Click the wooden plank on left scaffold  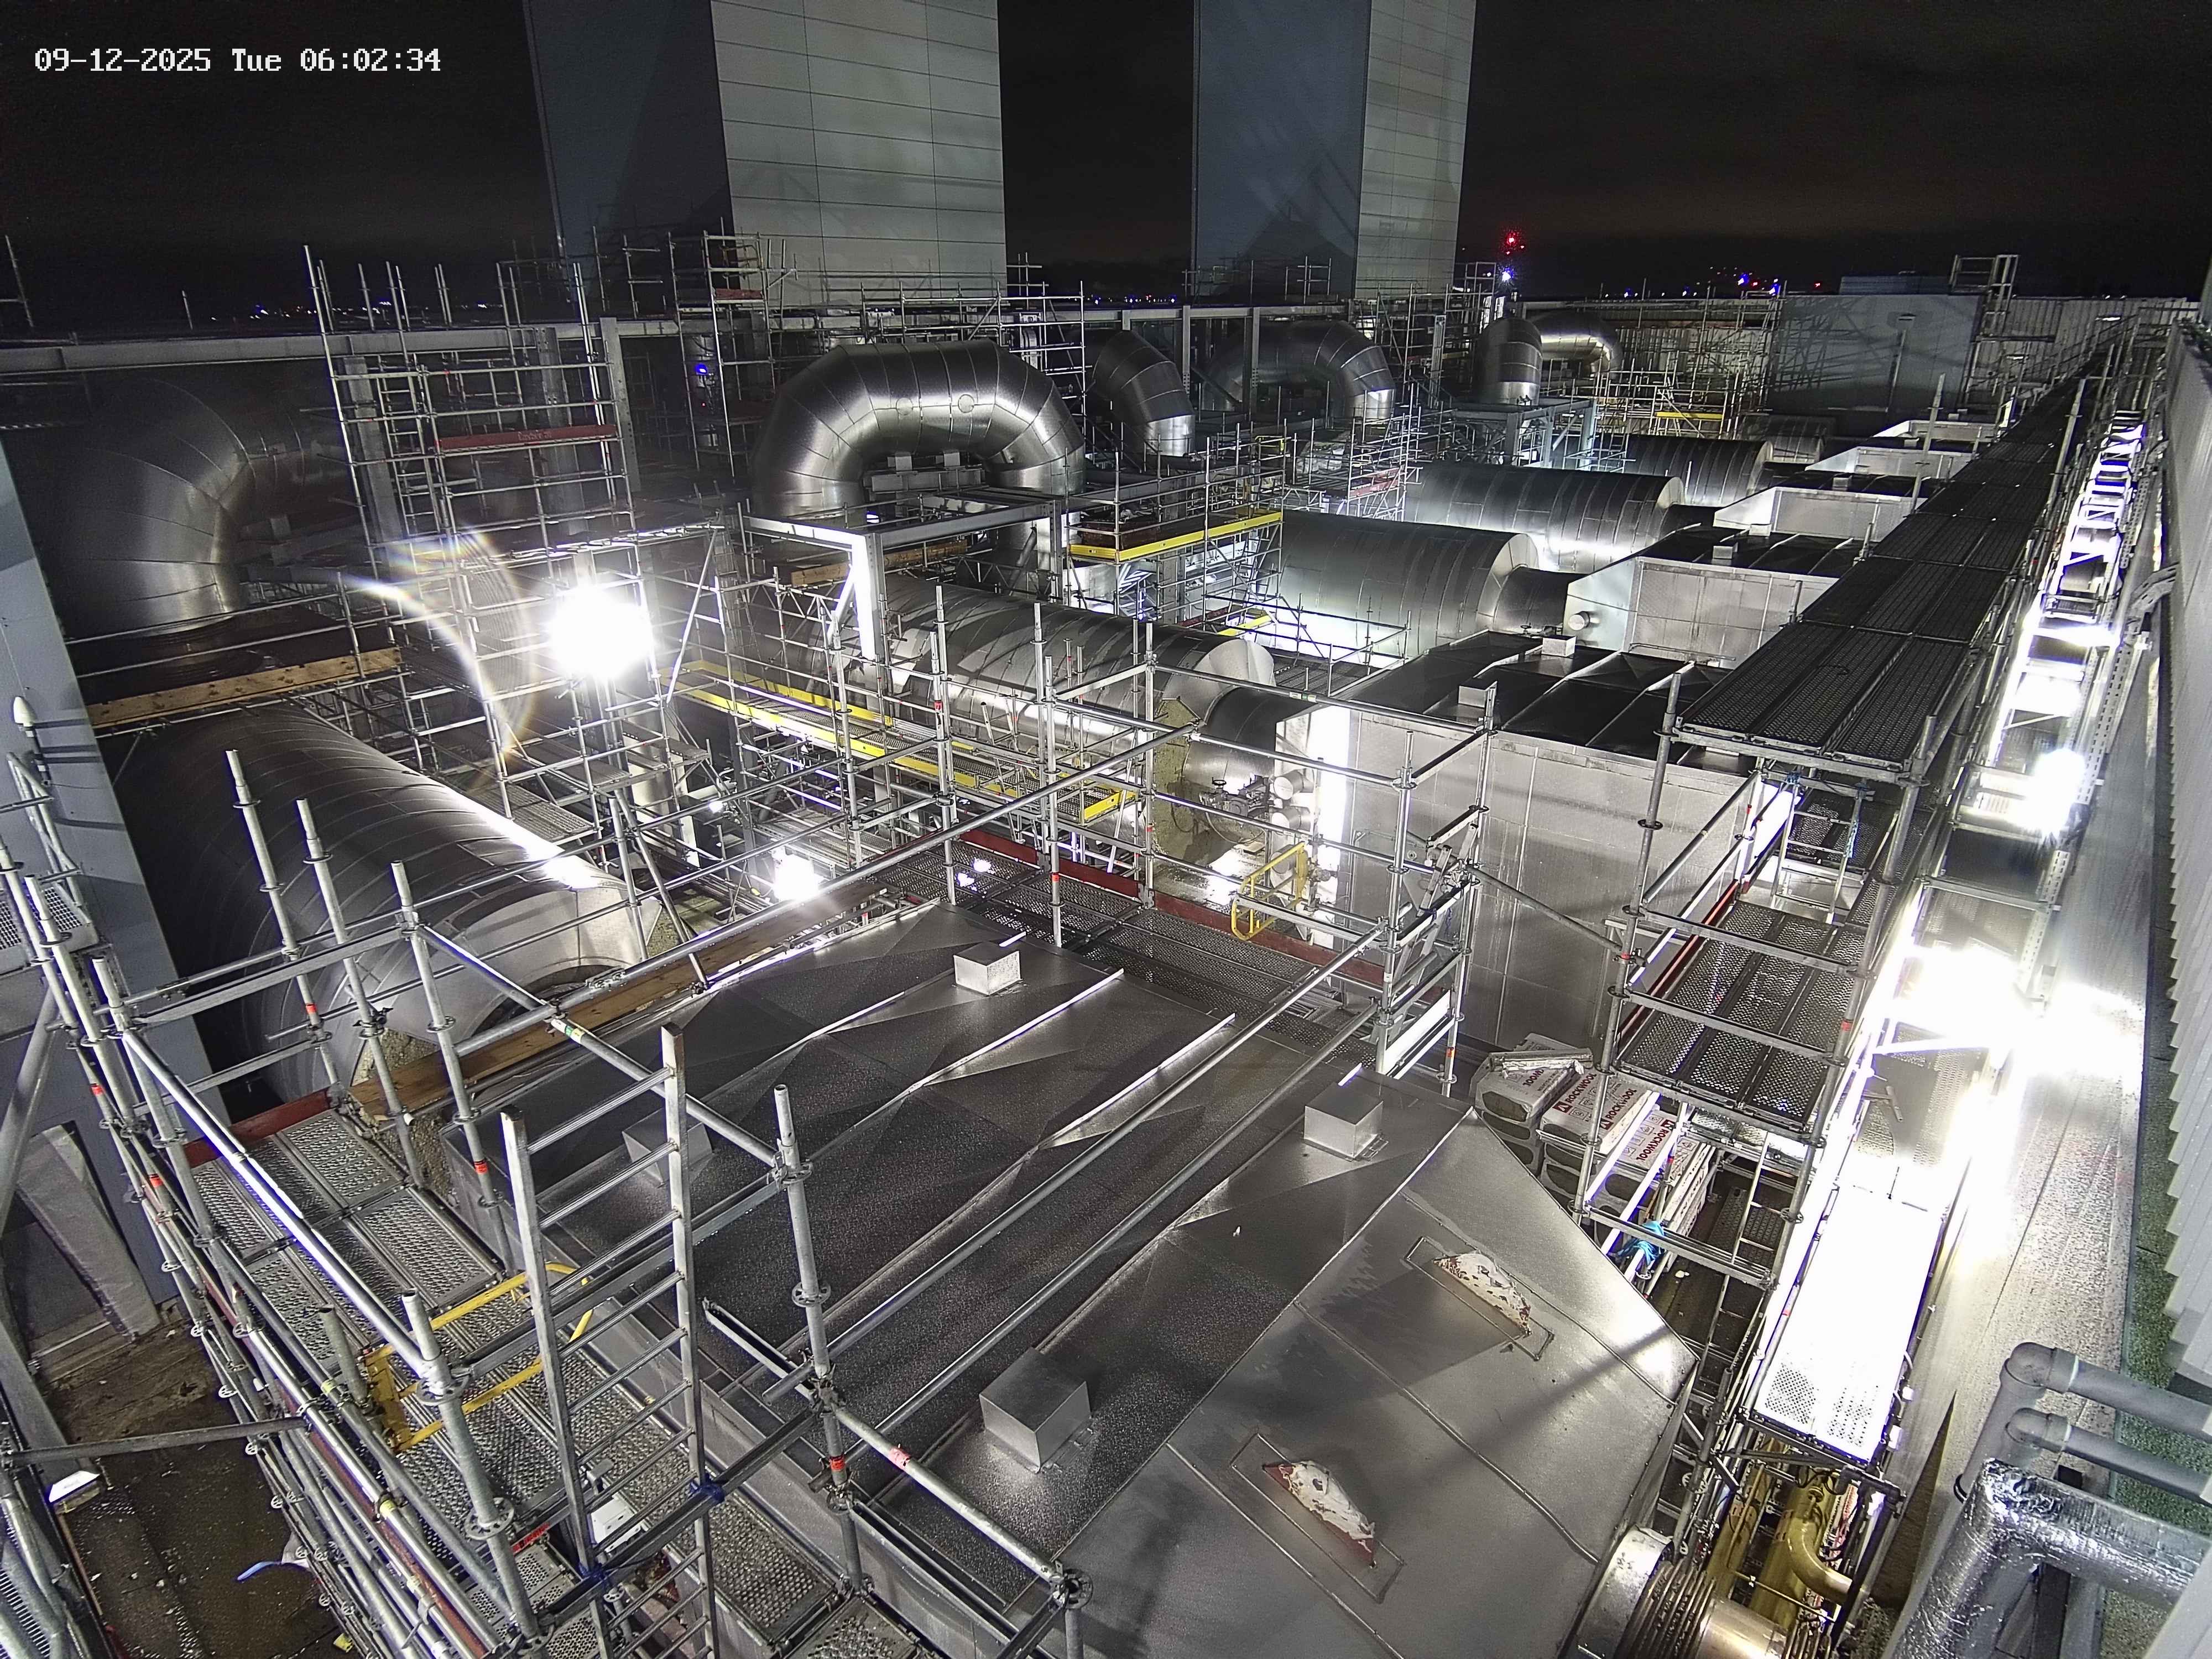[240, 685]
